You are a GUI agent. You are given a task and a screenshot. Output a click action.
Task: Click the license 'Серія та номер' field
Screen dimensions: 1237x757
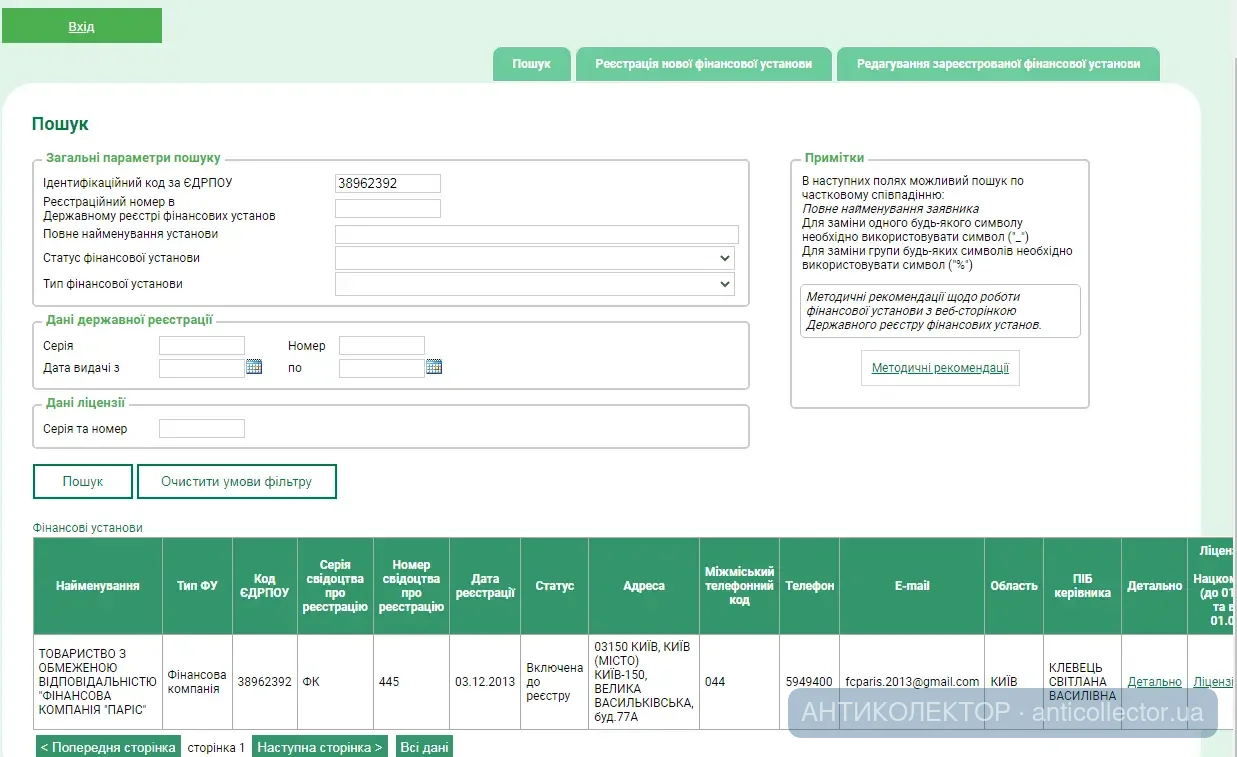point(202,429)
